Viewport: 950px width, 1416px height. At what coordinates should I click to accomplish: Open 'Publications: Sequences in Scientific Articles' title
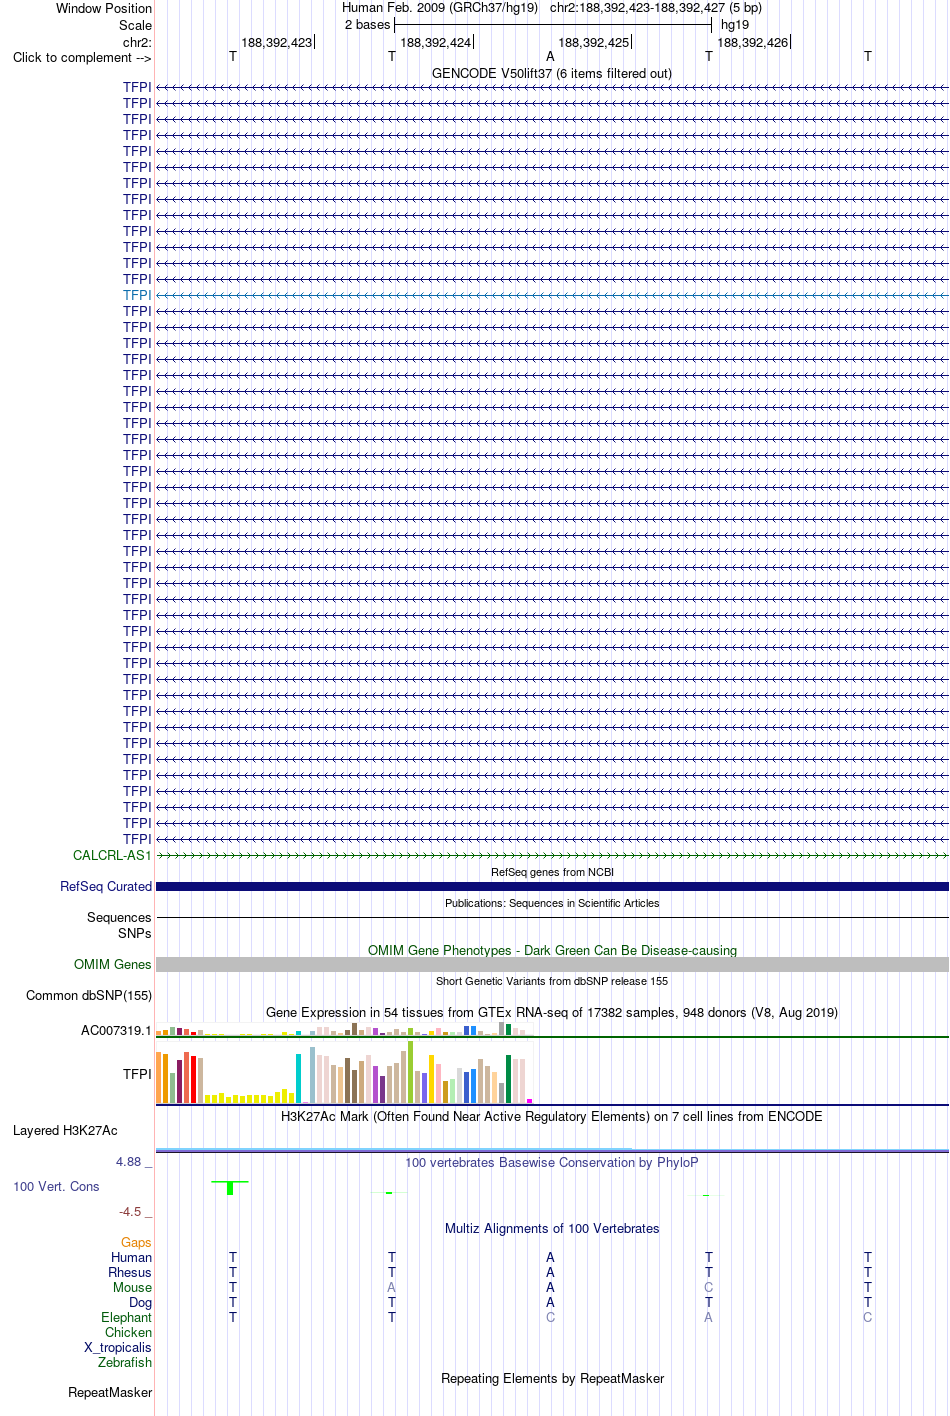[x=552, y=903]
